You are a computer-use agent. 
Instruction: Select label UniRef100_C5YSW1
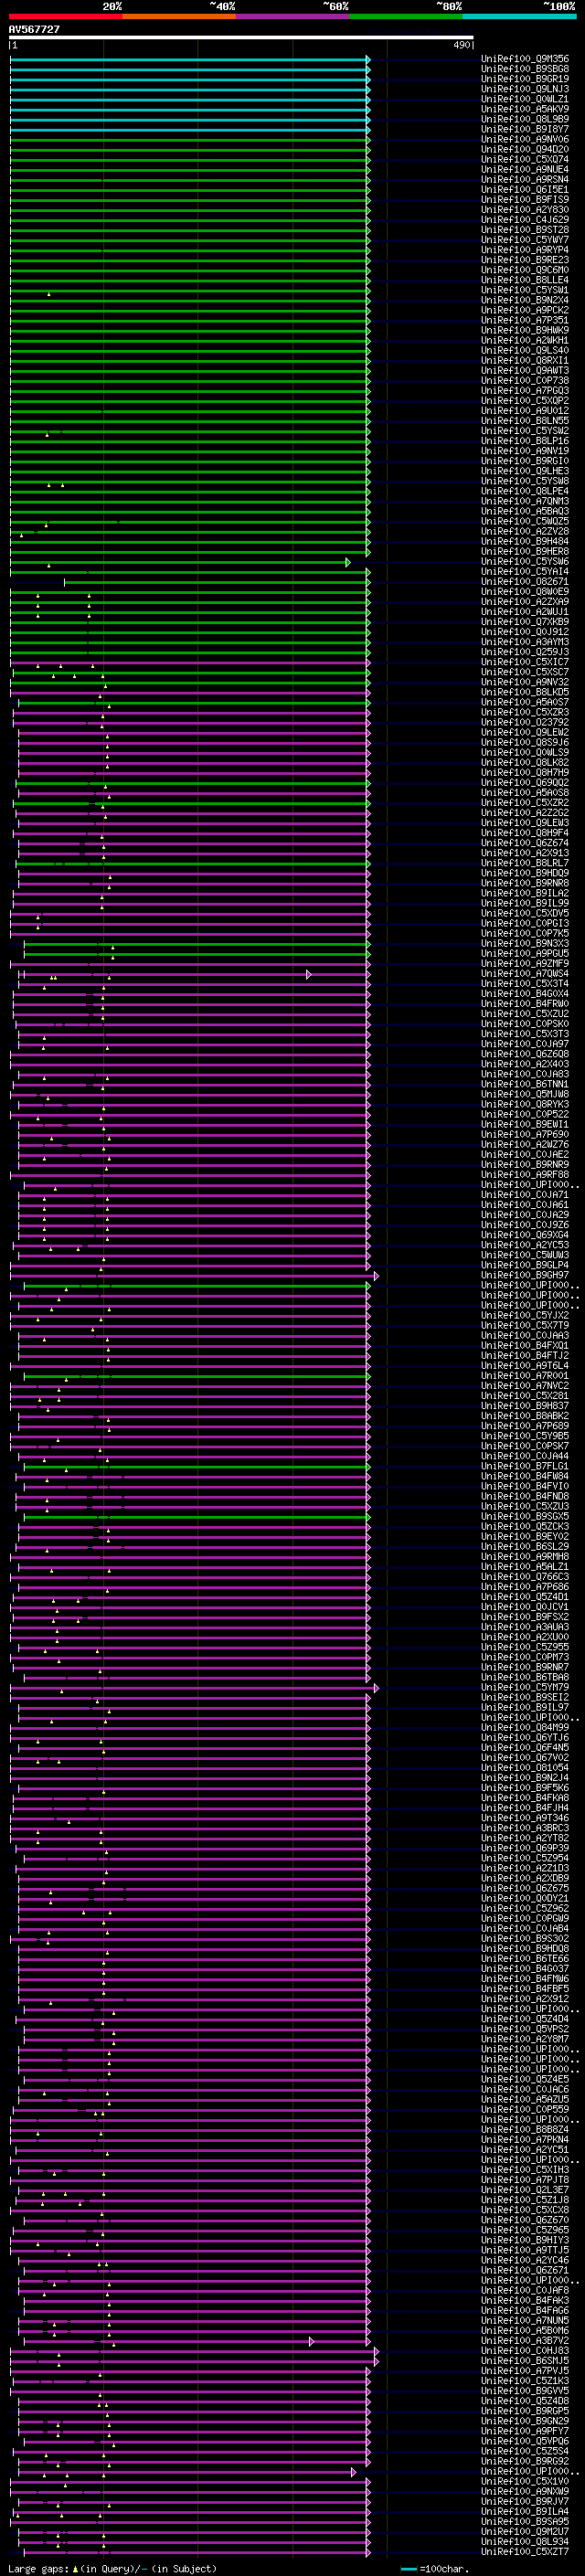point(525,290)
